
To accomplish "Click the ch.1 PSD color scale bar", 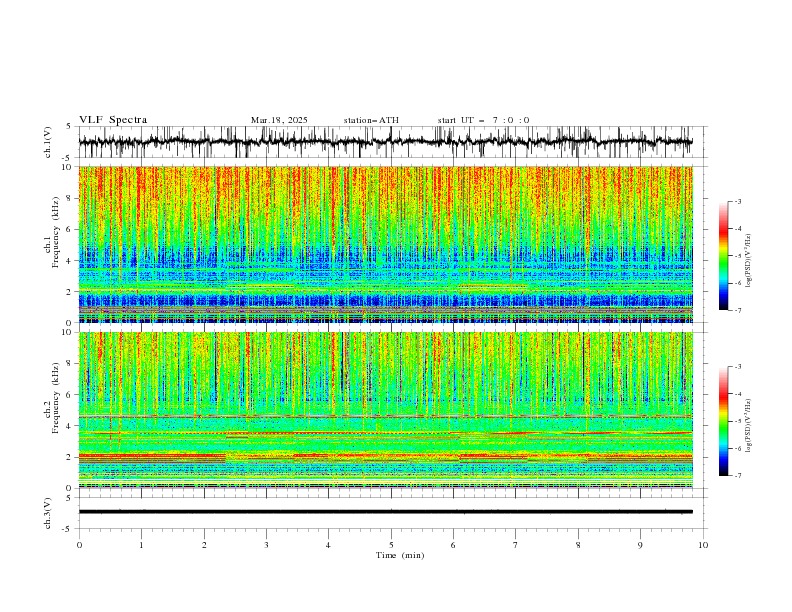I will pos(723,256).
